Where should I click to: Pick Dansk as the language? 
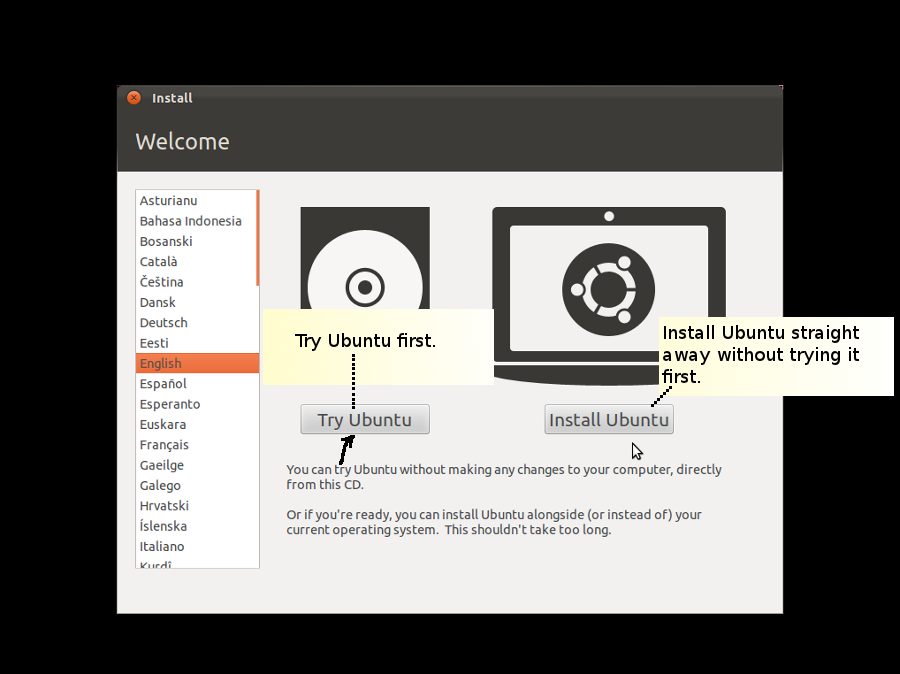pos(197,303)
